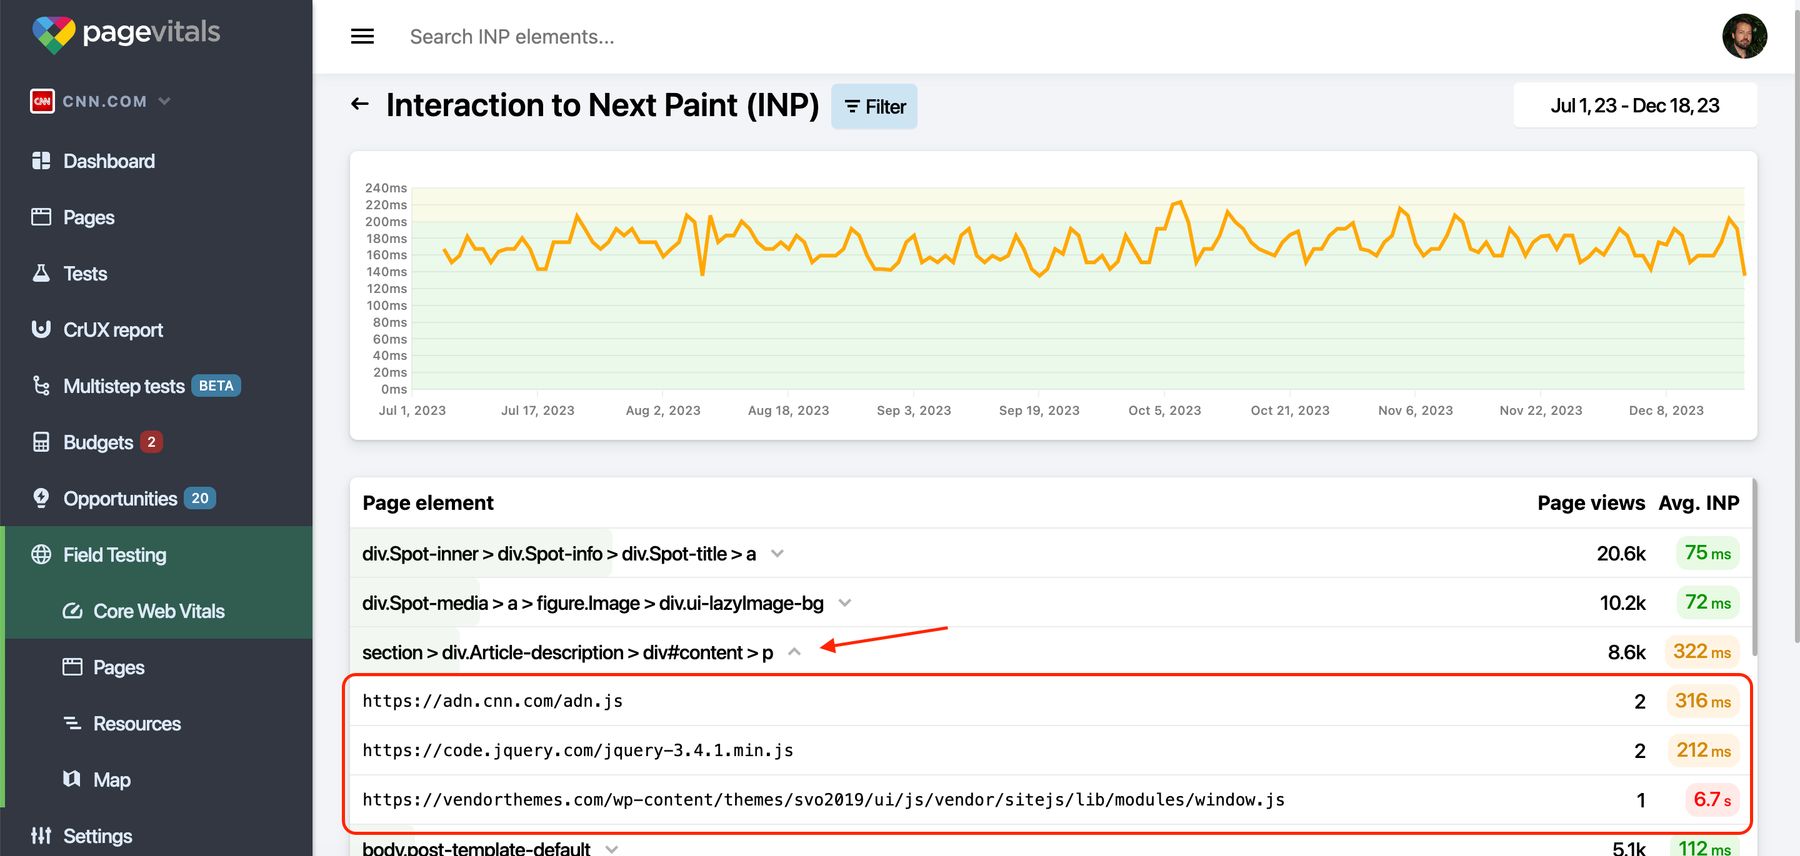Click the pagevitals heart logo

click(x=54, y=34)
